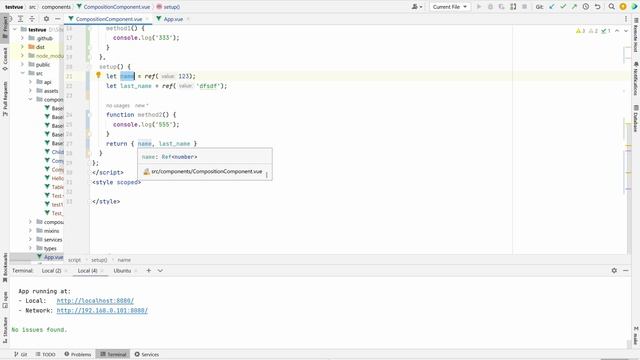Viewport: 640px width, 360px height.
Task: Open Search Everywhere magnifier icon
Action: (x=611, y=7)
